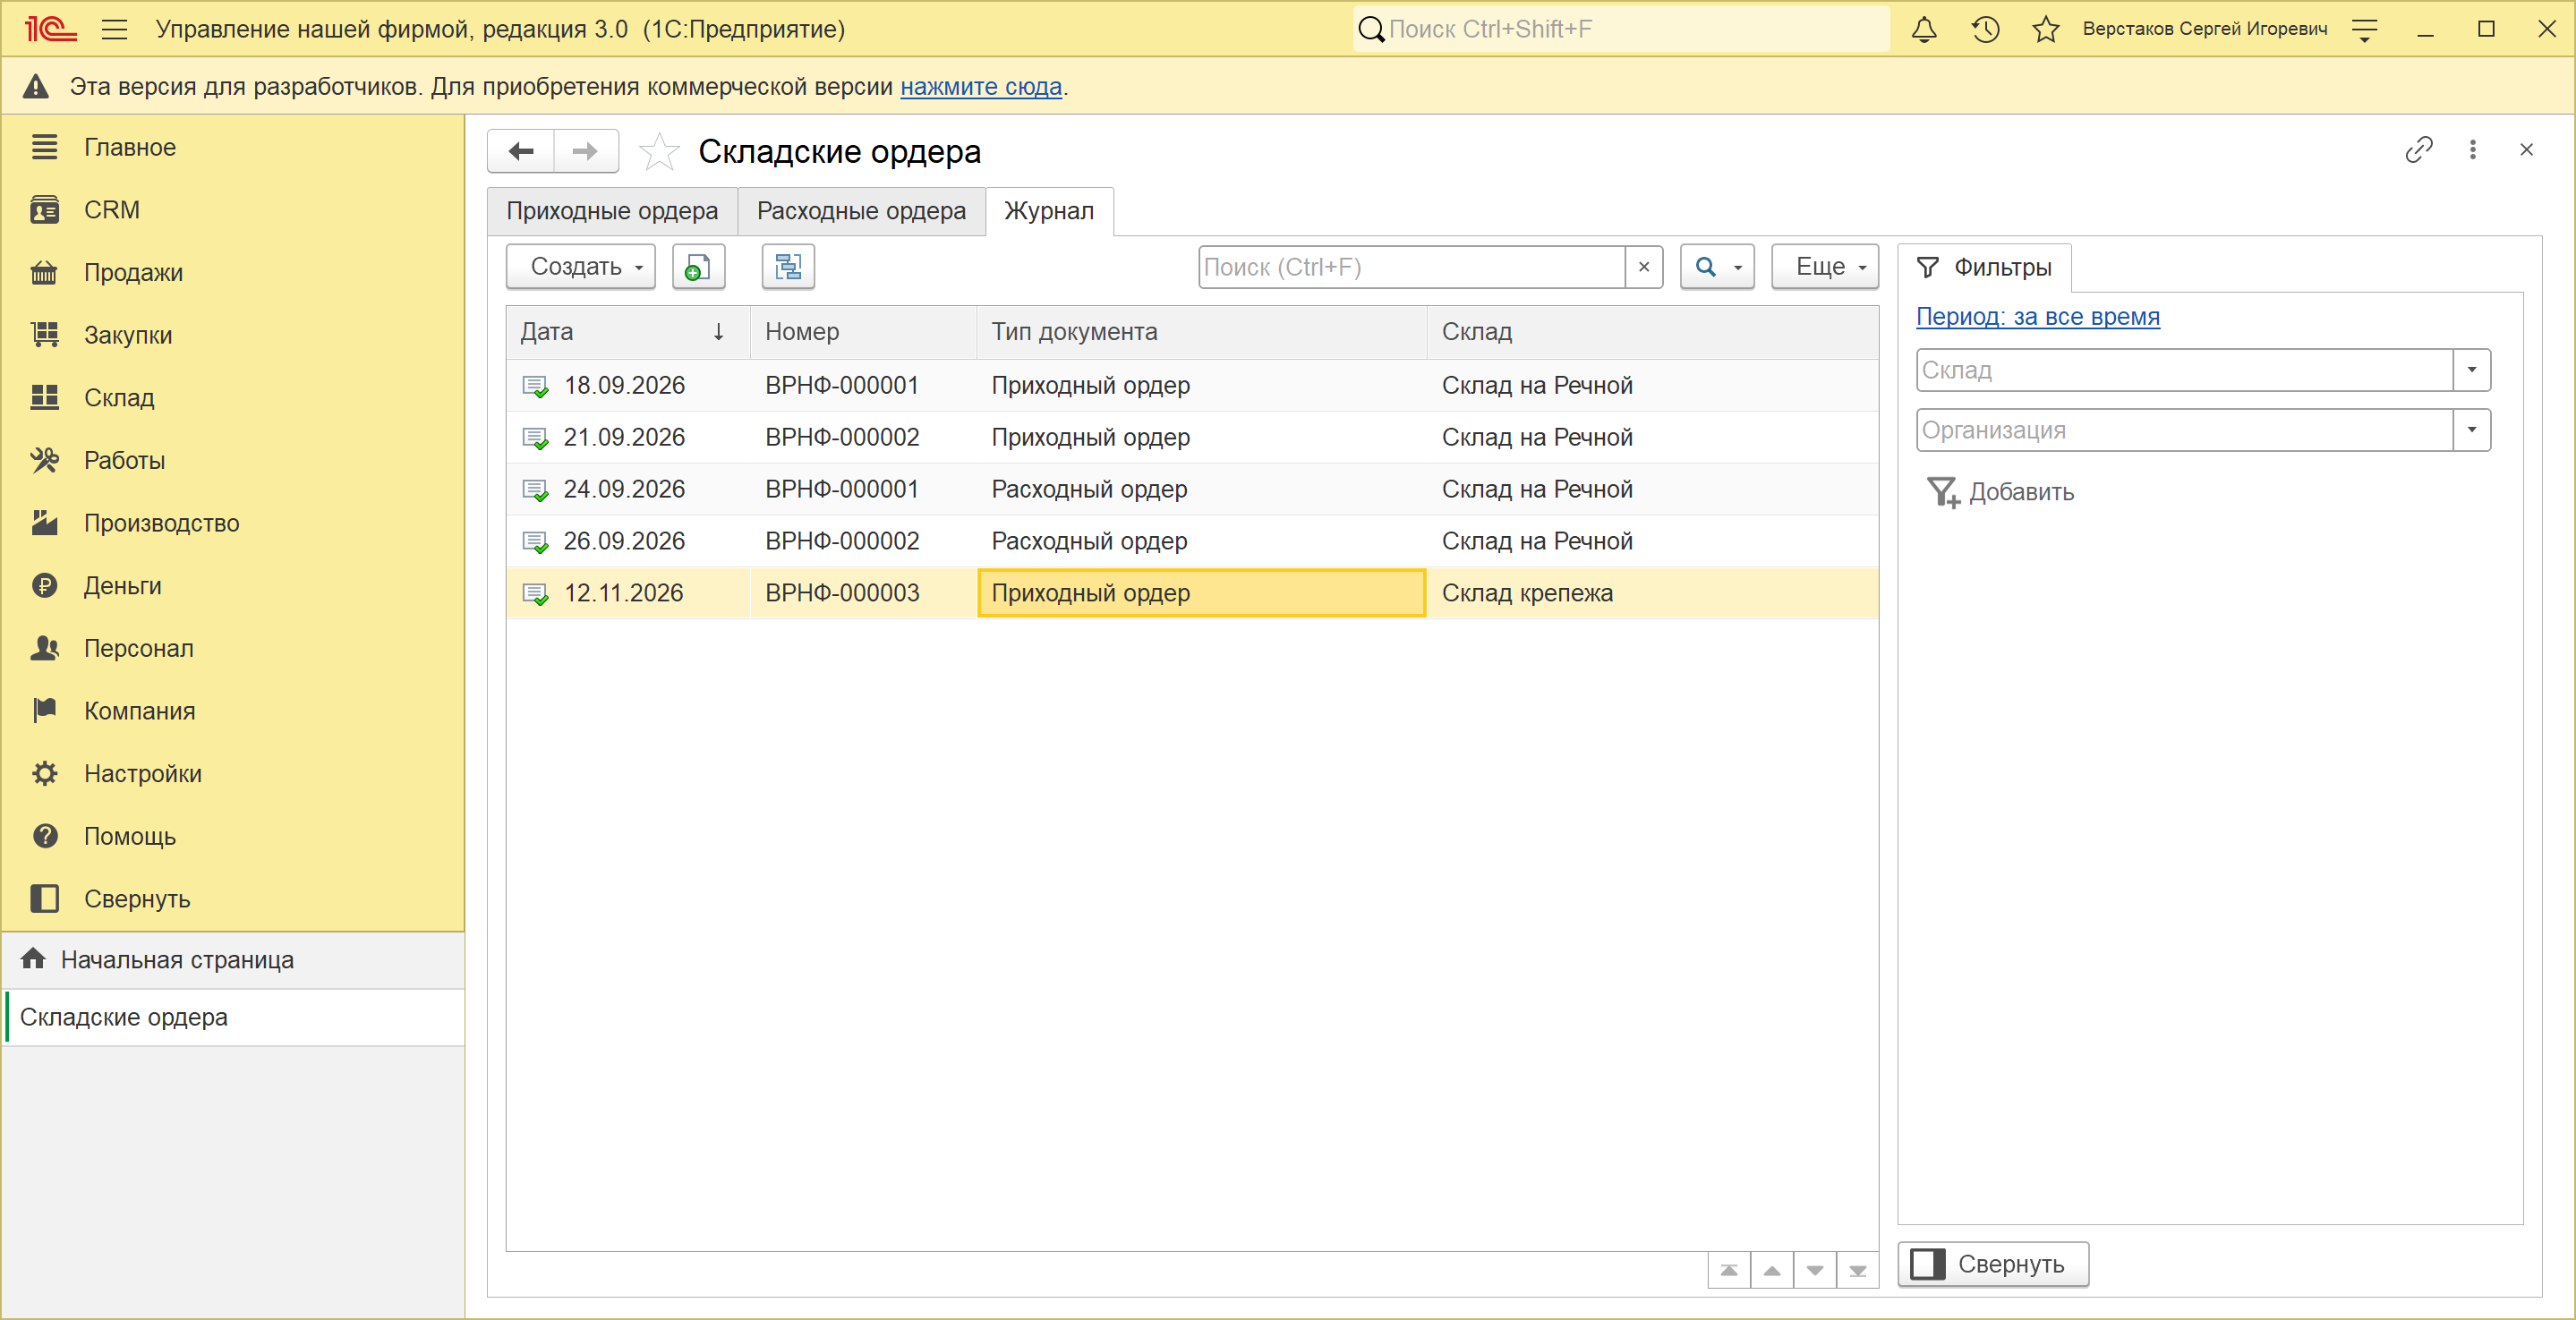Clear the list search with X
Viewport: 2576px width, 1320px height.
1644,267
